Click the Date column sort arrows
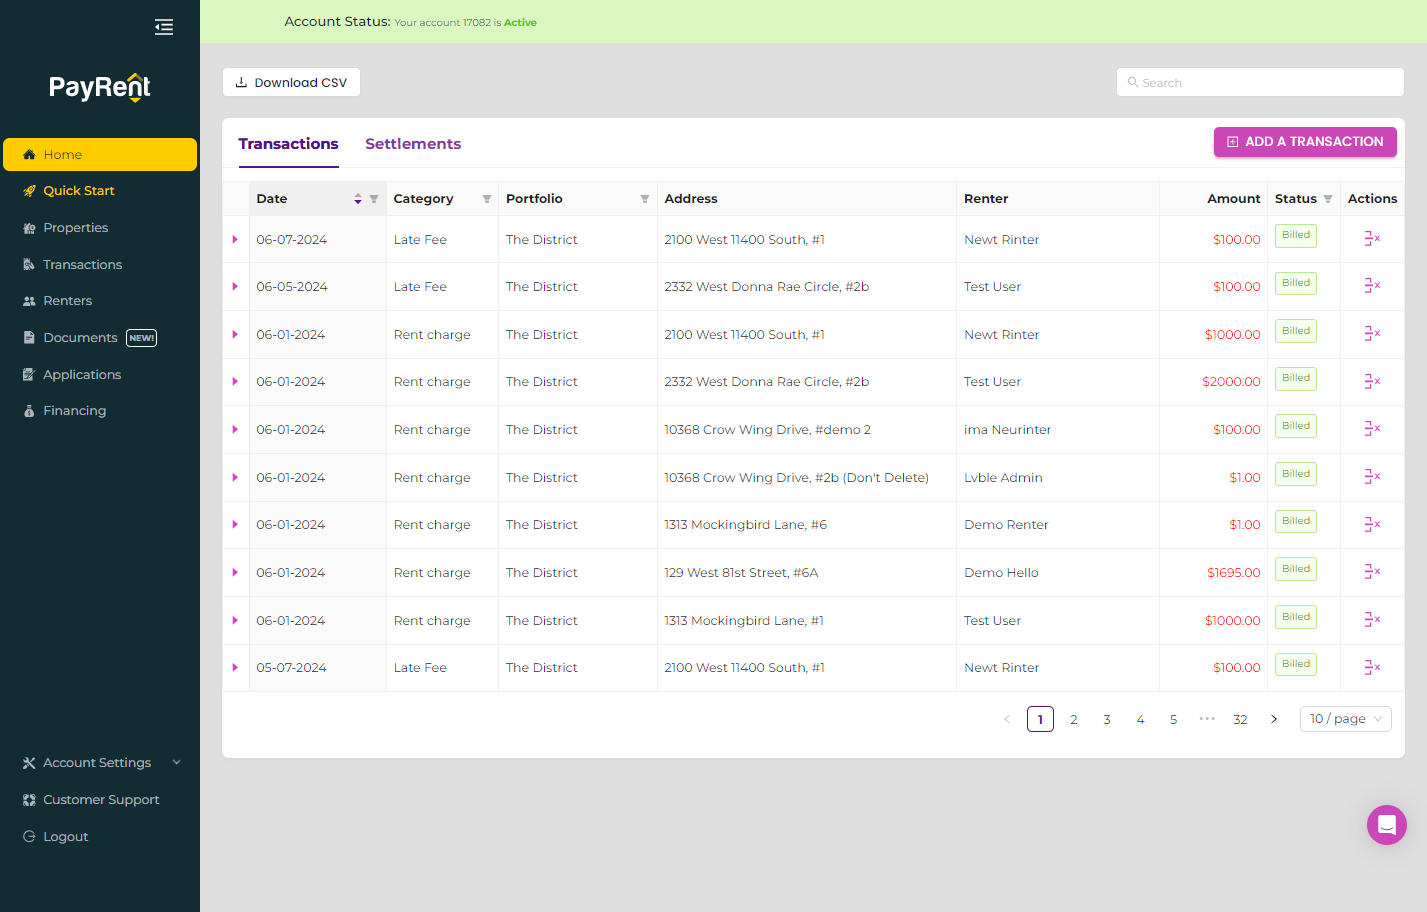This screenshot has height=912, width=1427. [x=358, y=199]
